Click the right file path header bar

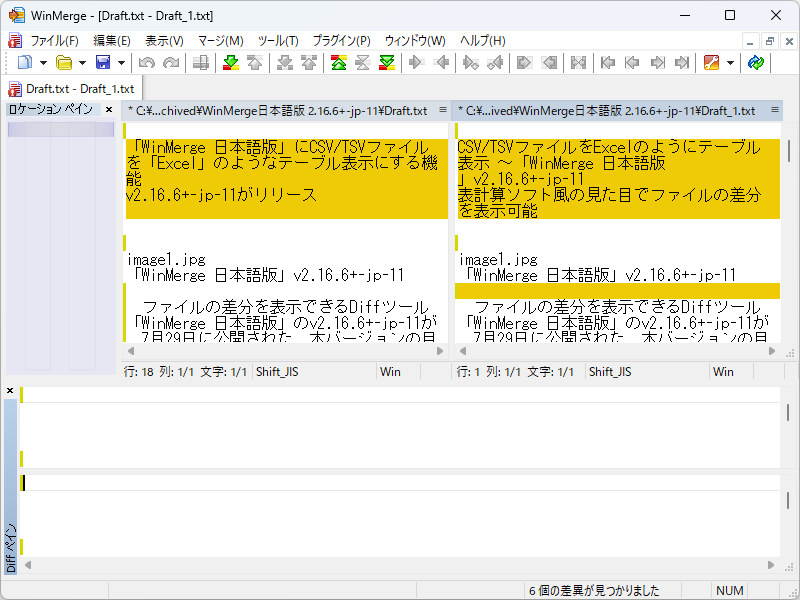tap(615, 111)
